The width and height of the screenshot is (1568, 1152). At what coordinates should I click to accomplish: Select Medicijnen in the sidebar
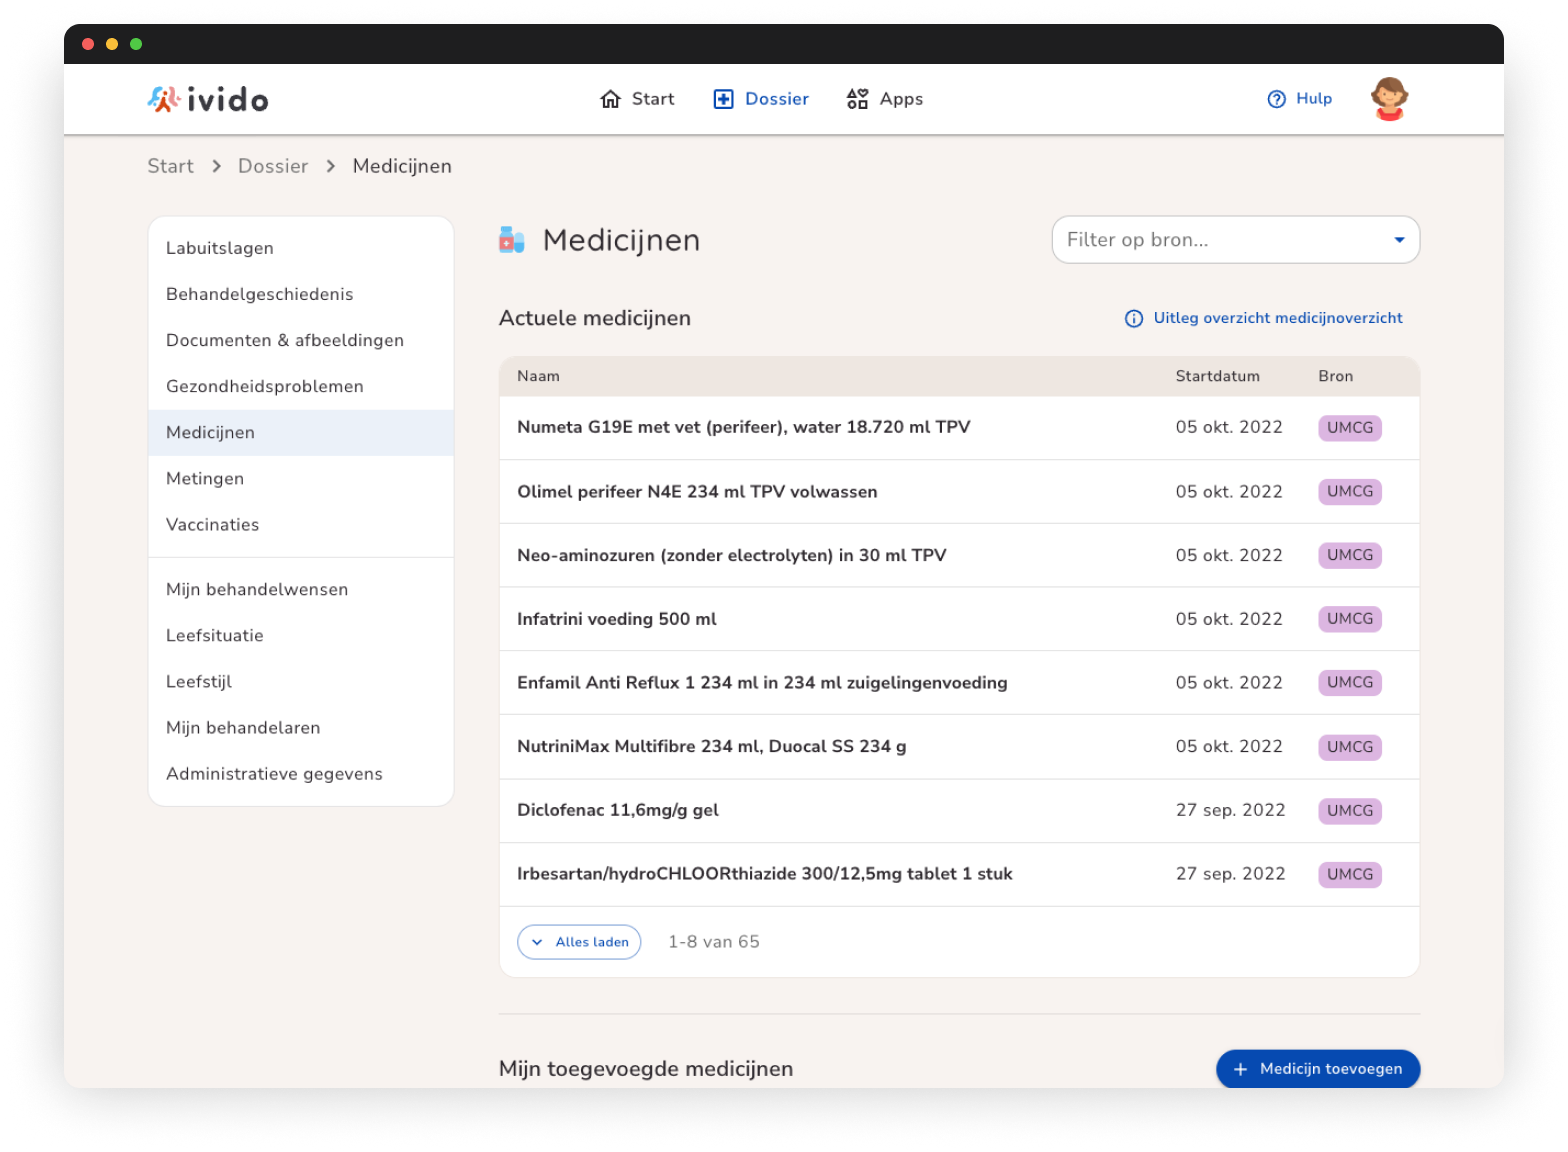tap(301, 432)
